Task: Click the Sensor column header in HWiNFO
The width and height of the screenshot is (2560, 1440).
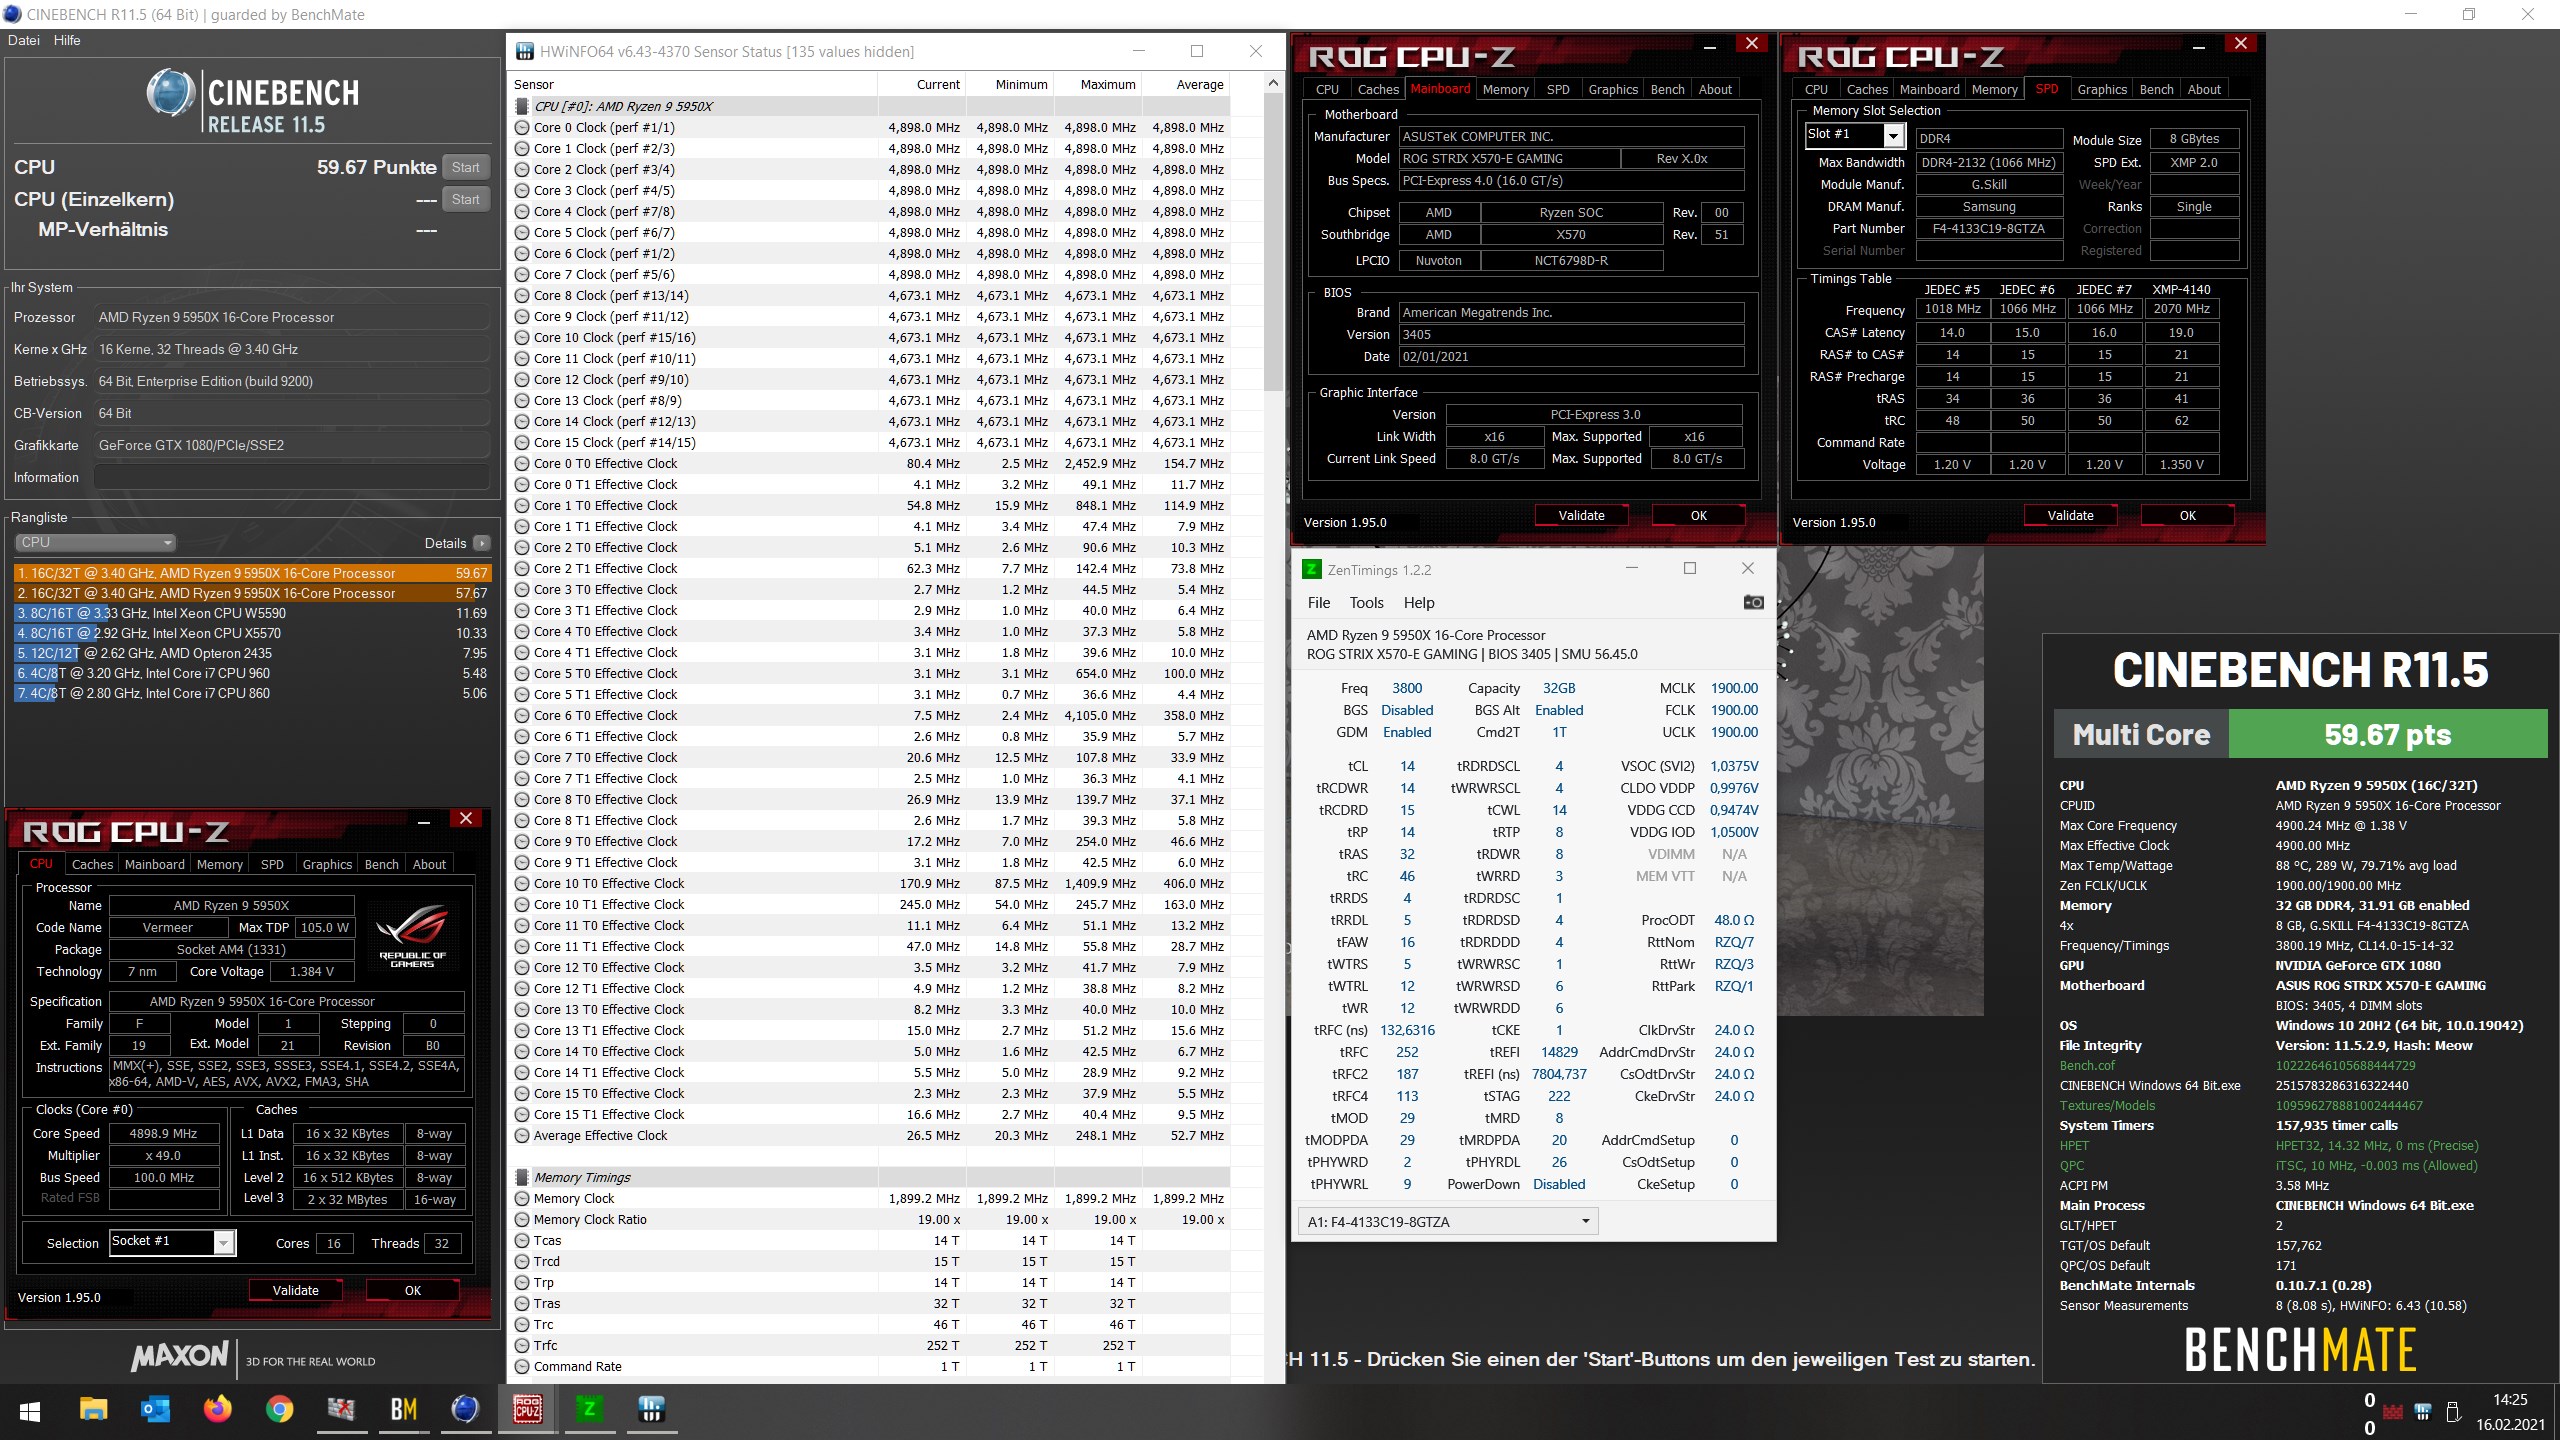Action: pyautogui.click(x=693, y=85)
